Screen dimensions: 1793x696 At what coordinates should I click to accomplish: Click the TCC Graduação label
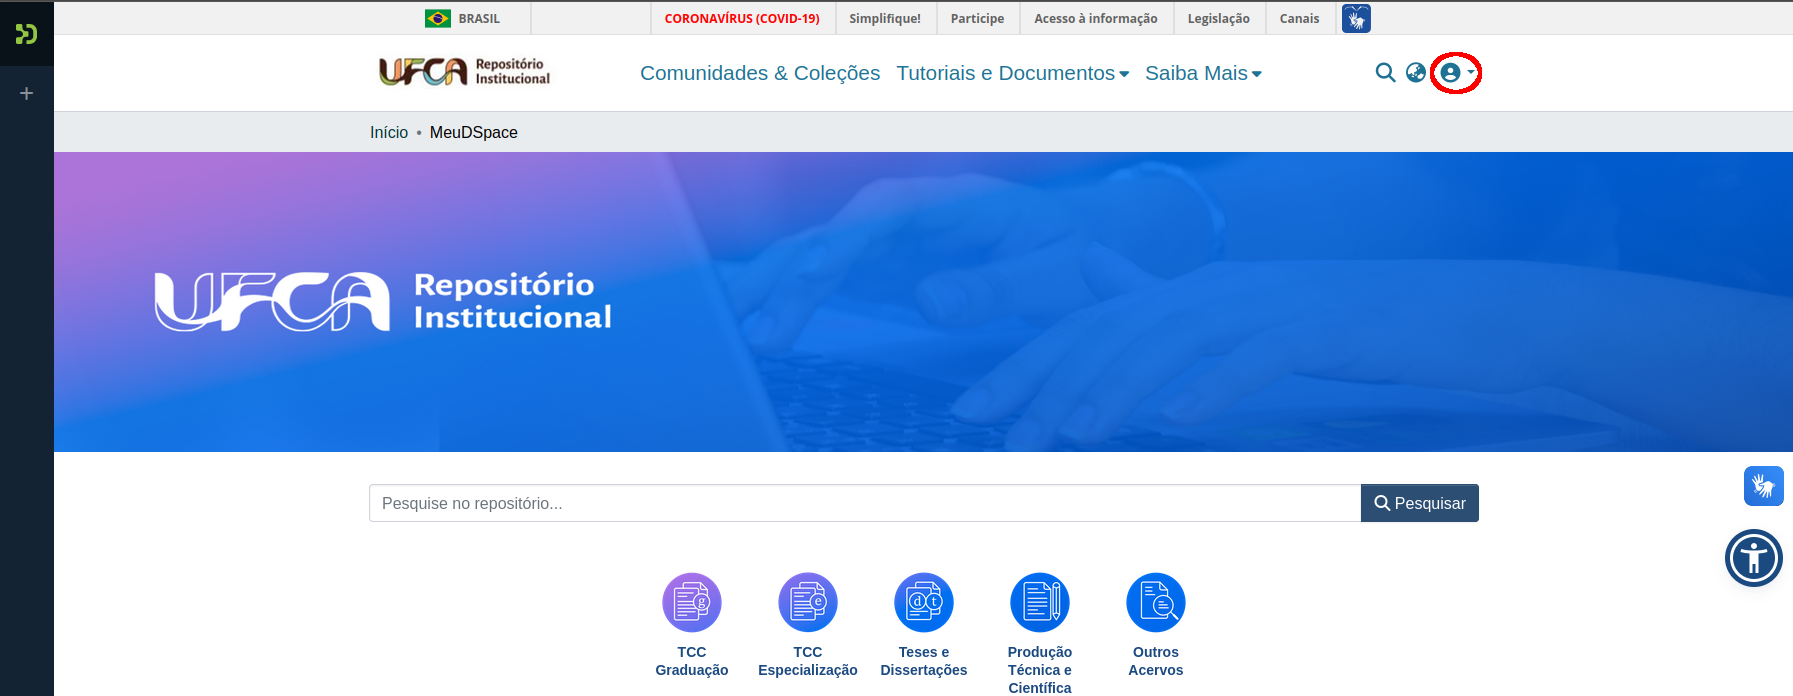692,661
